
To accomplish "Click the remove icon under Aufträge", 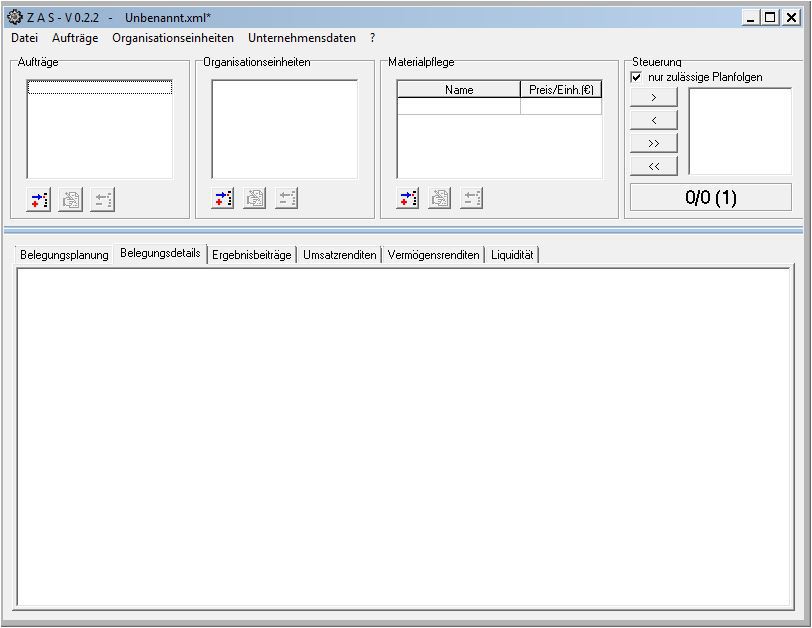I will tap(102, 199).
